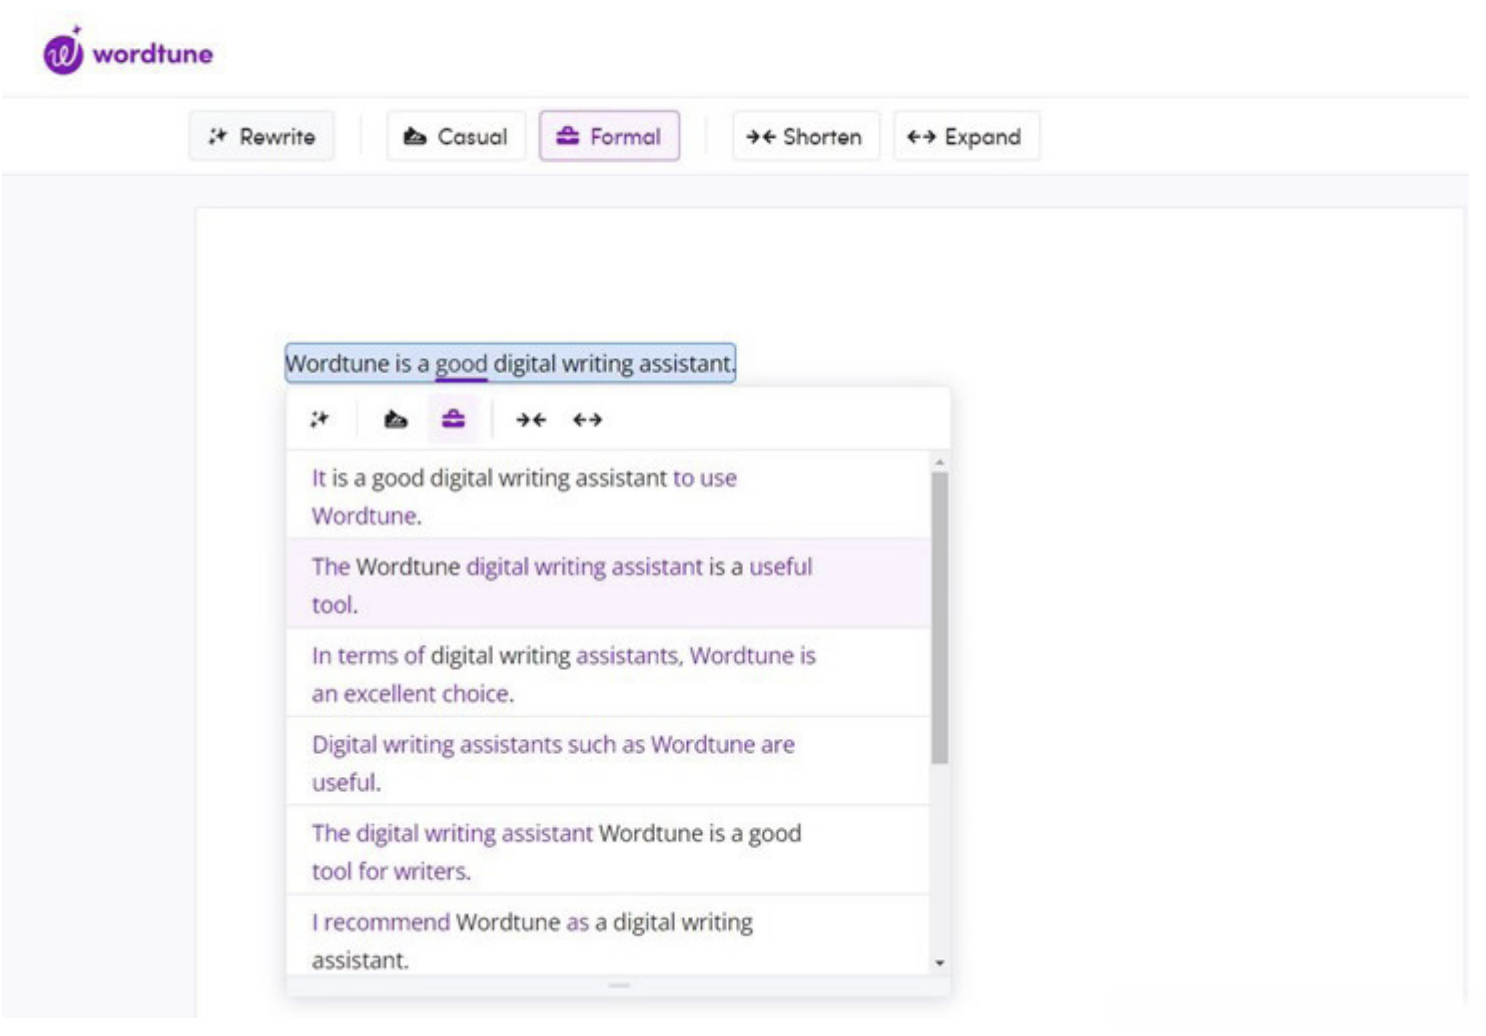Click the underlined word "good"
The height and width of the screenshot is (1036, 1486).
point(461,364)
